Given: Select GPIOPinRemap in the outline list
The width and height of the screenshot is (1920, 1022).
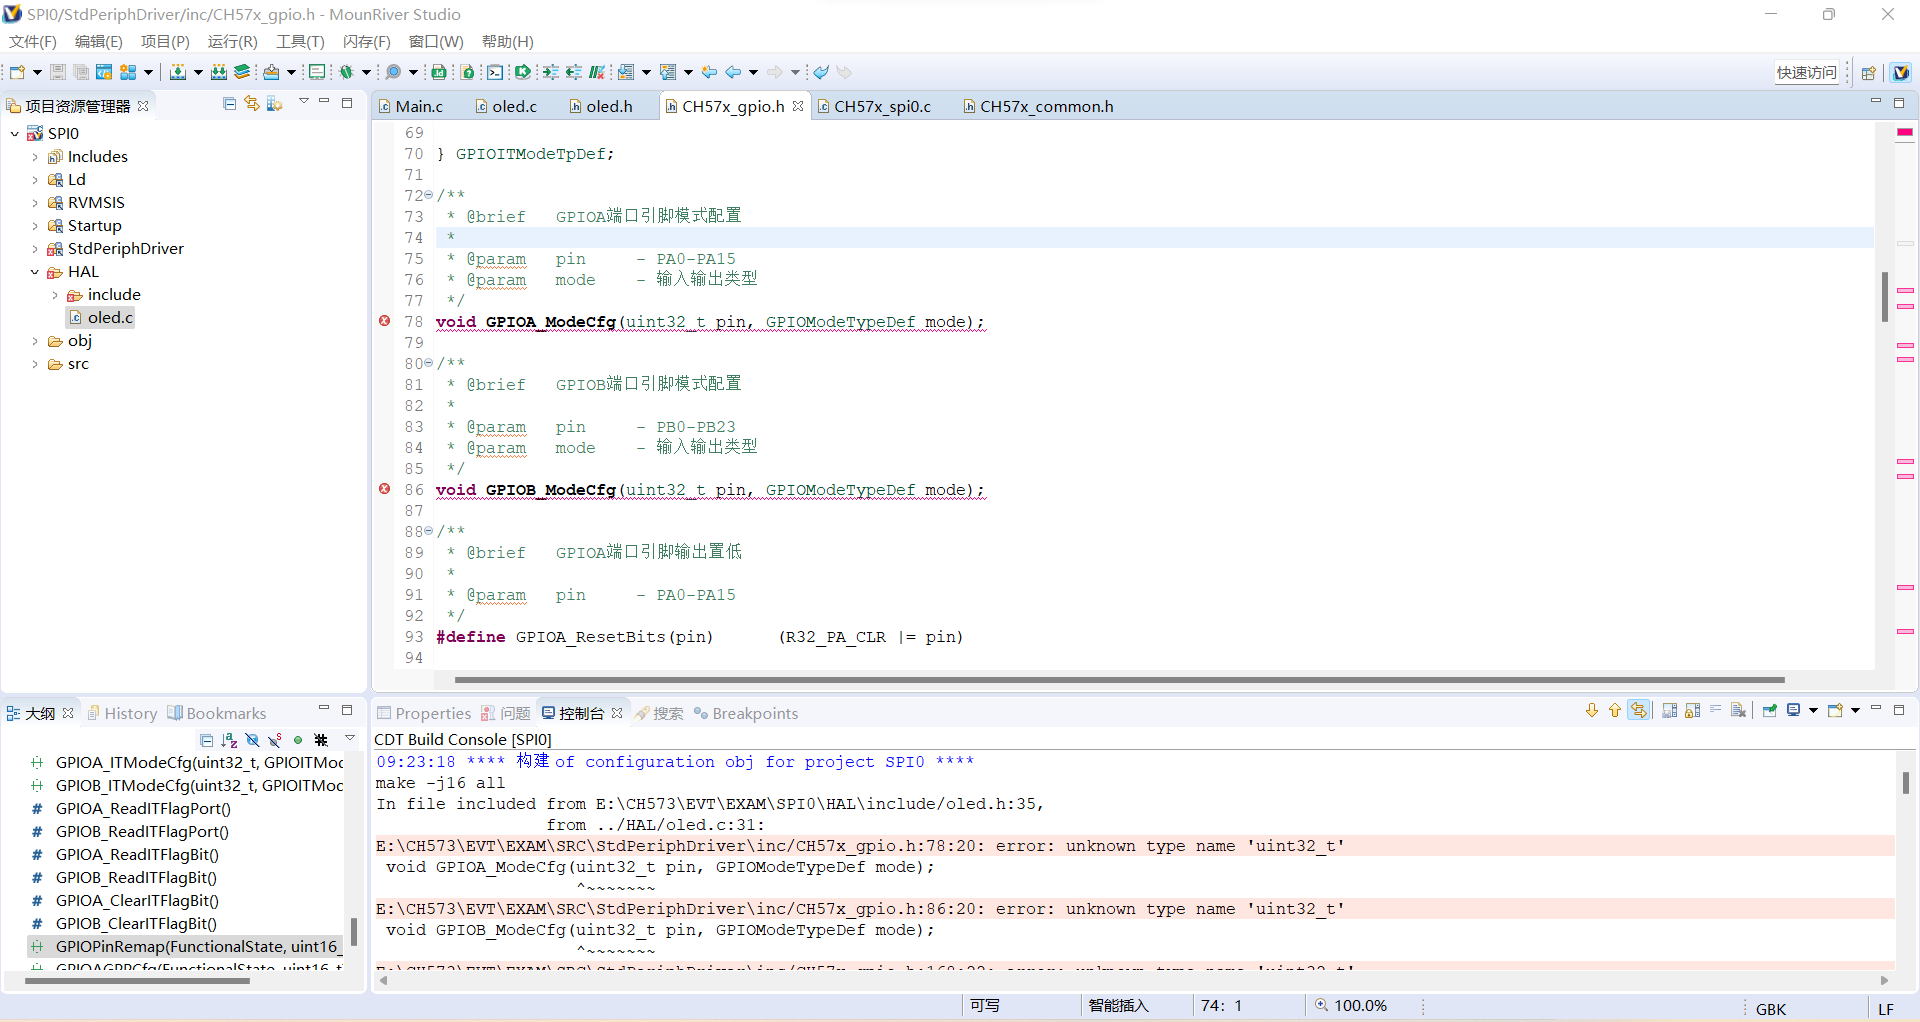Looking at the screenshot, I should pyautogui.click(x=186, y=946).
